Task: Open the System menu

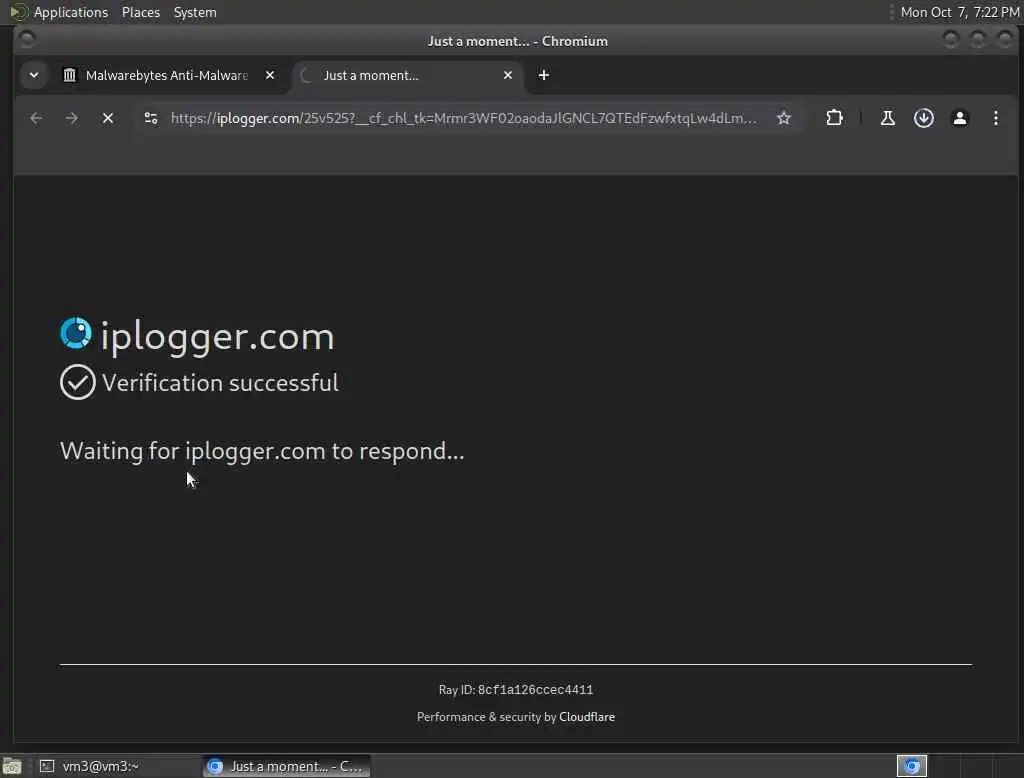Action: tap(195, 12)
